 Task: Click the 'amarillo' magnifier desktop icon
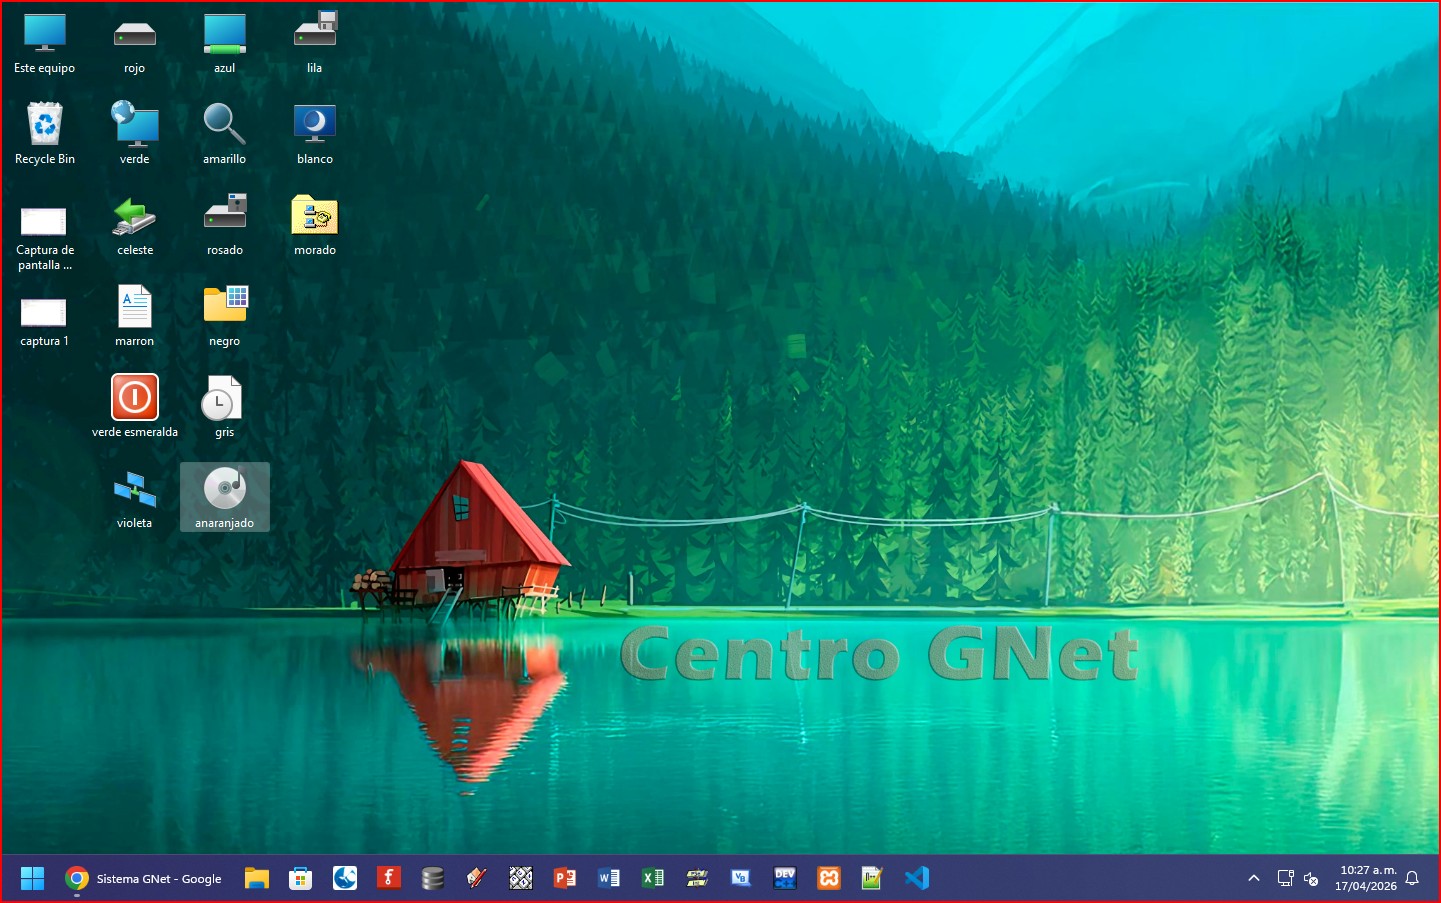pyautogui.click(x=224, y=125)
